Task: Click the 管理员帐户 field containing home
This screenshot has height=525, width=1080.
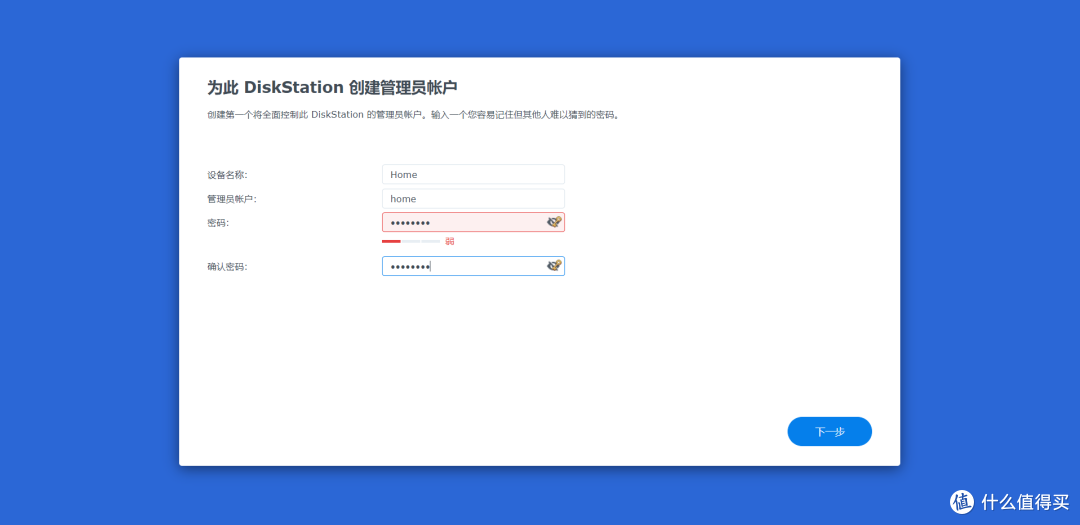Action: point(473,198)
